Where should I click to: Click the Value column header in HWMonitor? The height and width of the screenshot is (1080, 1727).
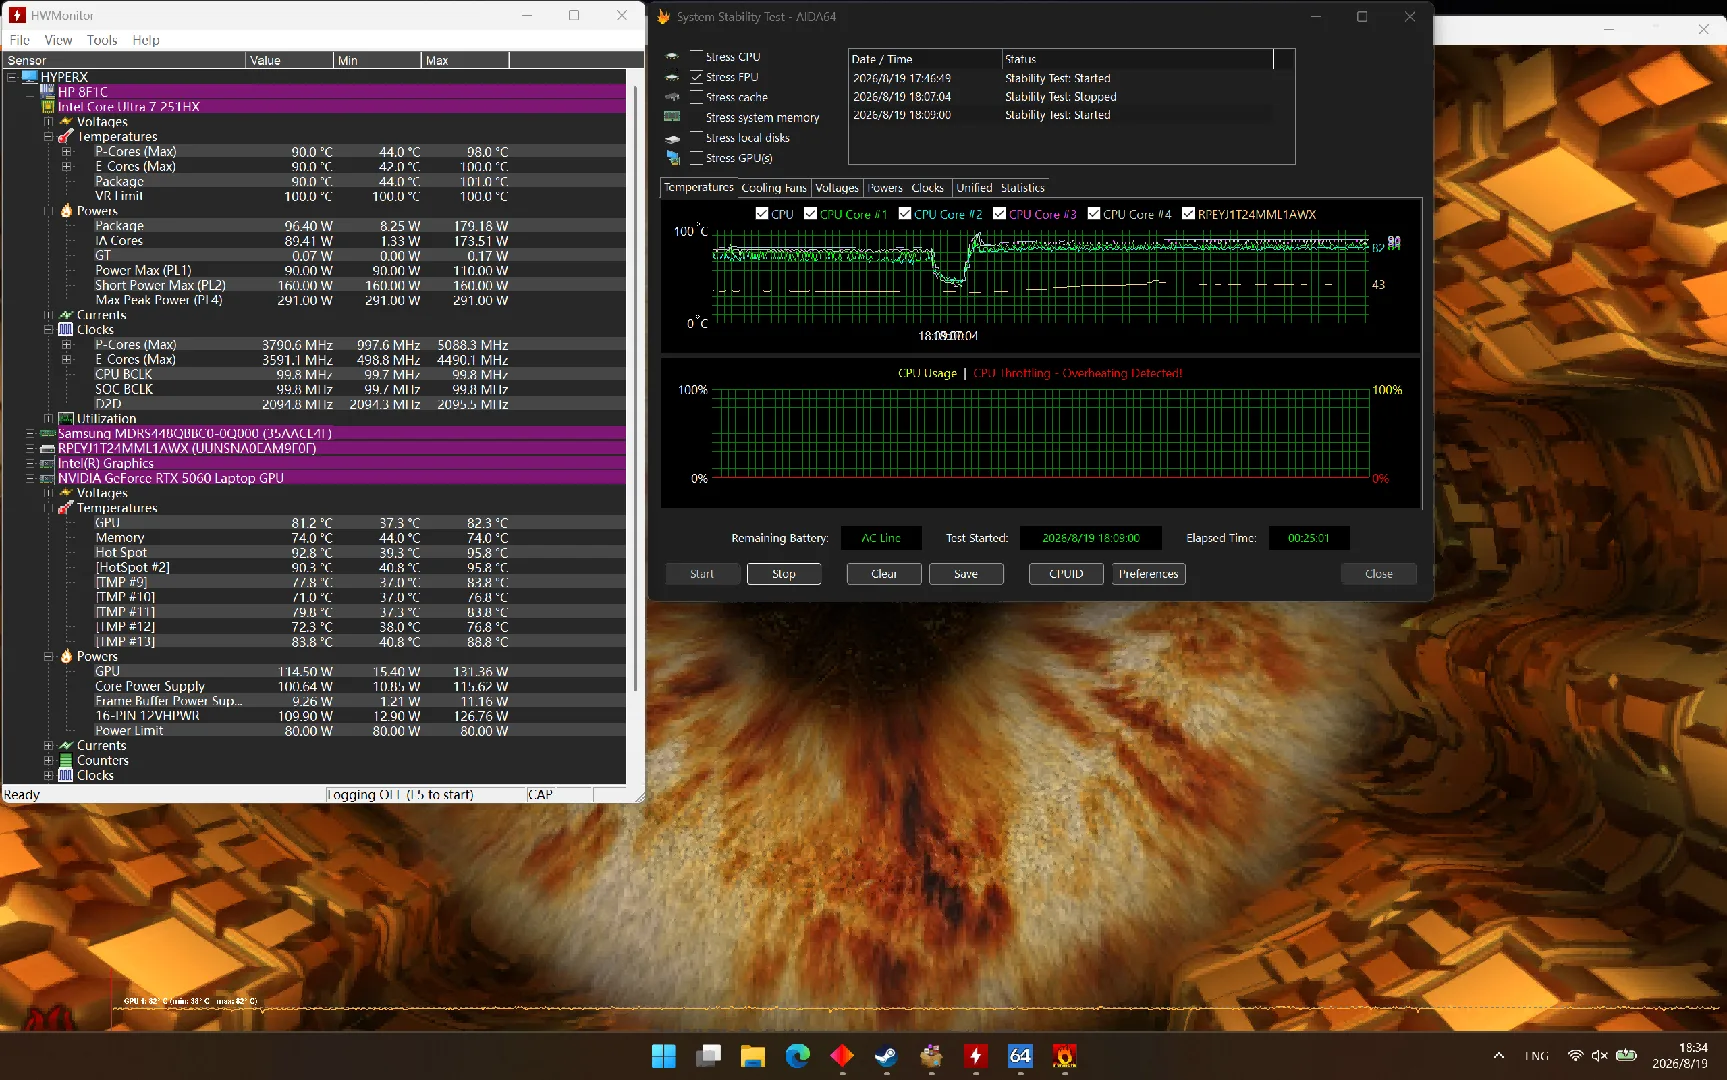289,61
